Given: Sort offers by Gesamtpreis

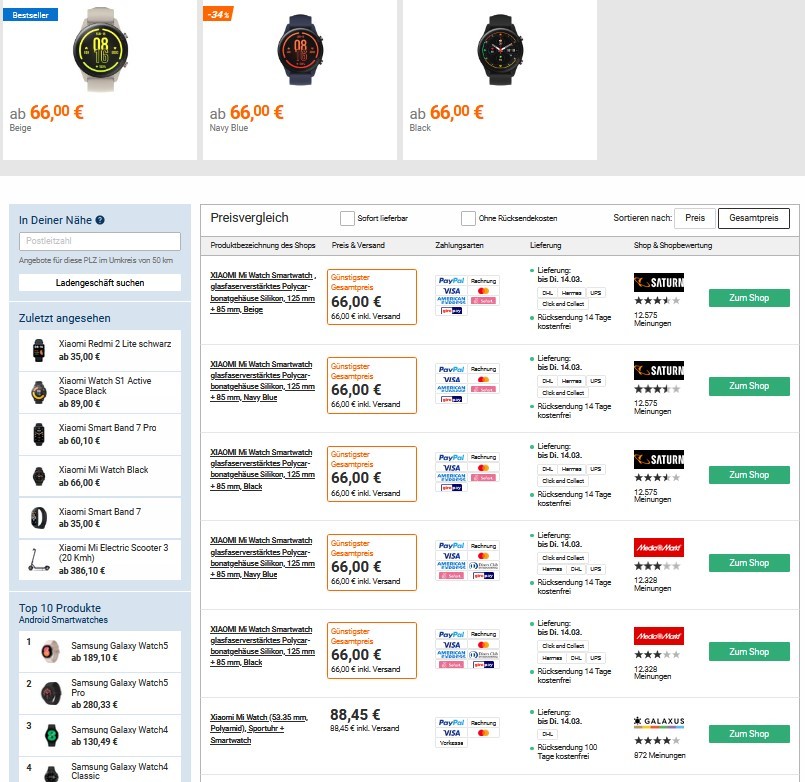Looking at the screenshot, I should [x=754, y=218].
